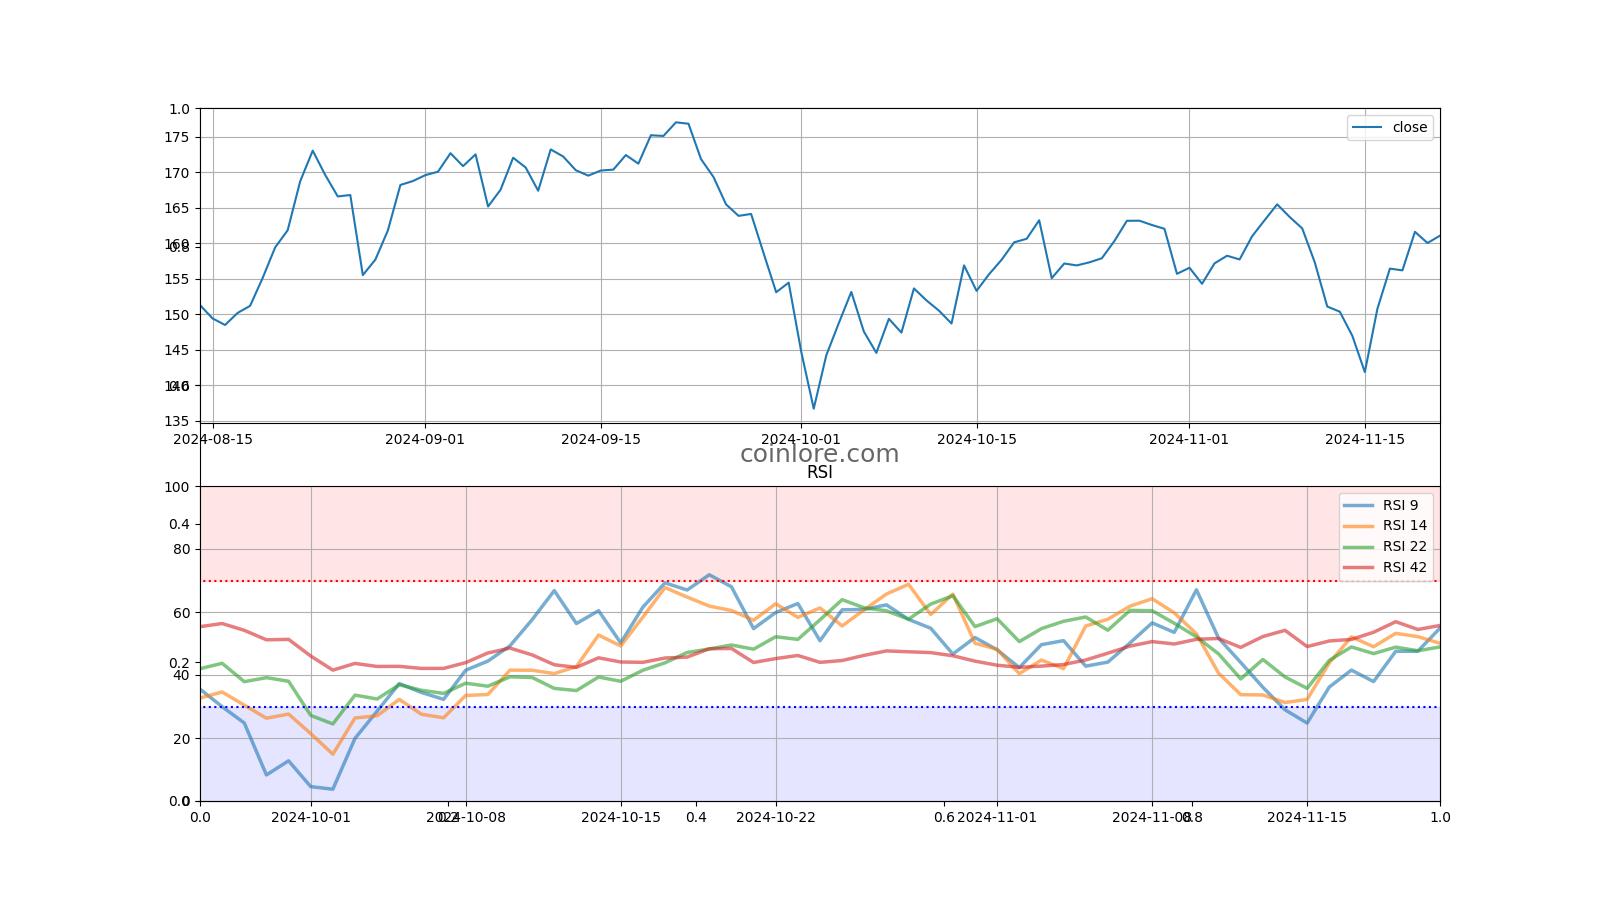This screenshot has height=900, width=1600.
Task: Click the 'close' legend entry in price chart
Action: [1390, 127]
